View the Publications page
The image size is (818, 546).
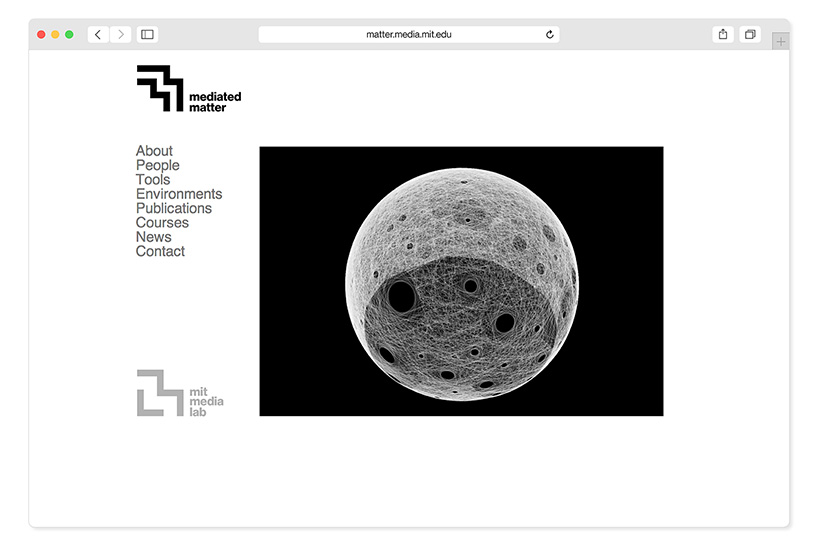tap(174, 208)
